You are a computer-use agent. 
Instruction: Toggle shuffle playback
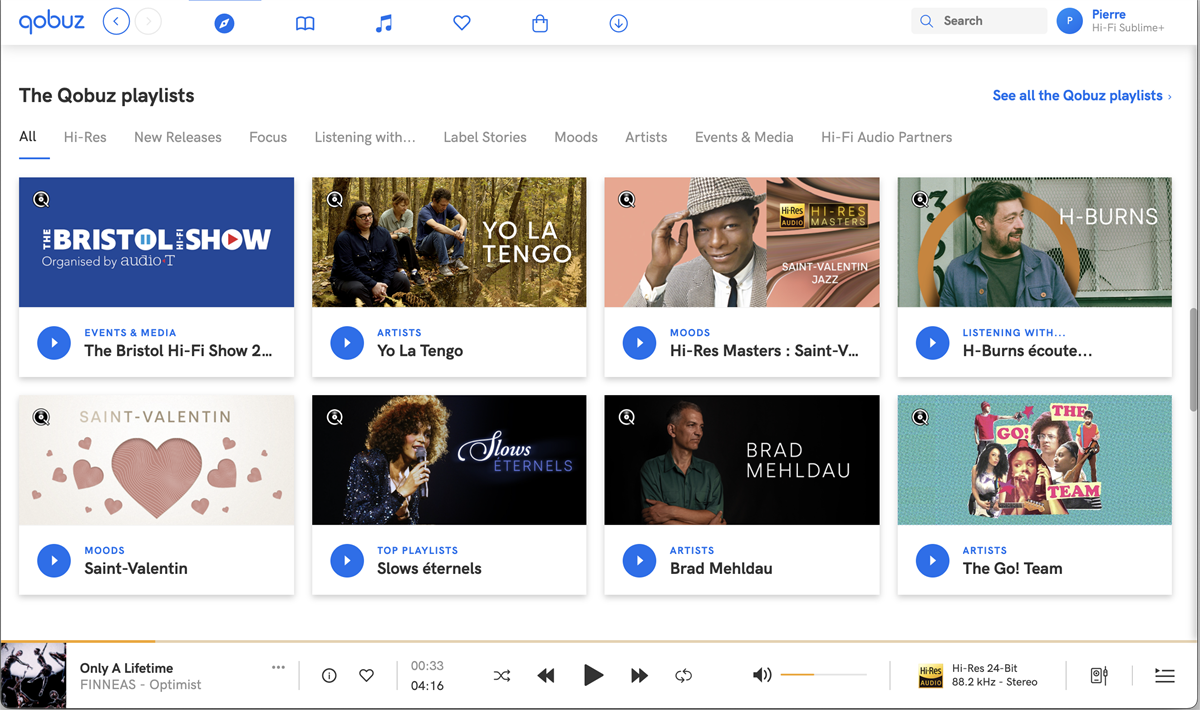(502, 676)
